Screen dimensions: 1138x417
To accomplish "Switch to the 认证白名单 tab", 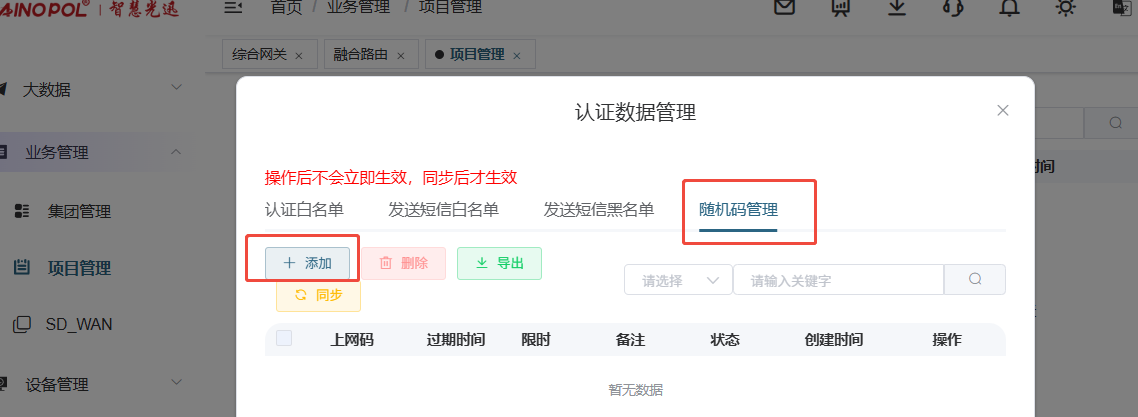I will (x=304, y=210).
